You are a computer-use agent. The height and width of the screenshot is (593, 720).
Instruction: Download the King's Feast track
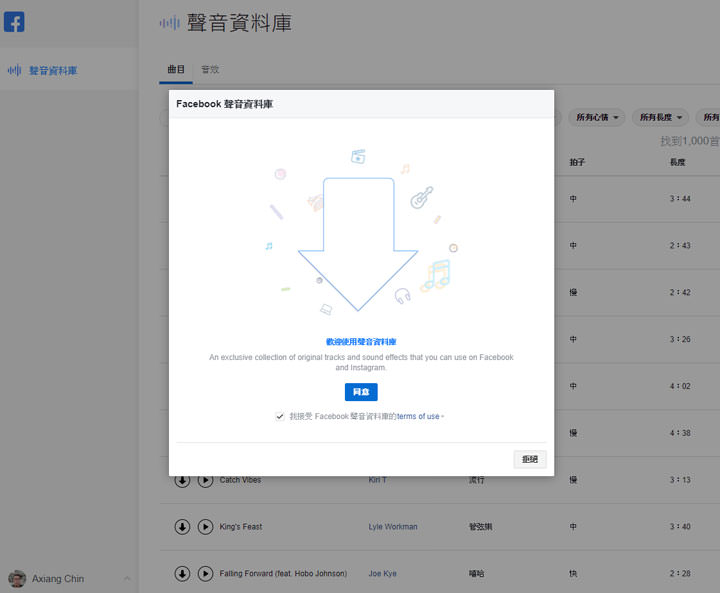182,526
